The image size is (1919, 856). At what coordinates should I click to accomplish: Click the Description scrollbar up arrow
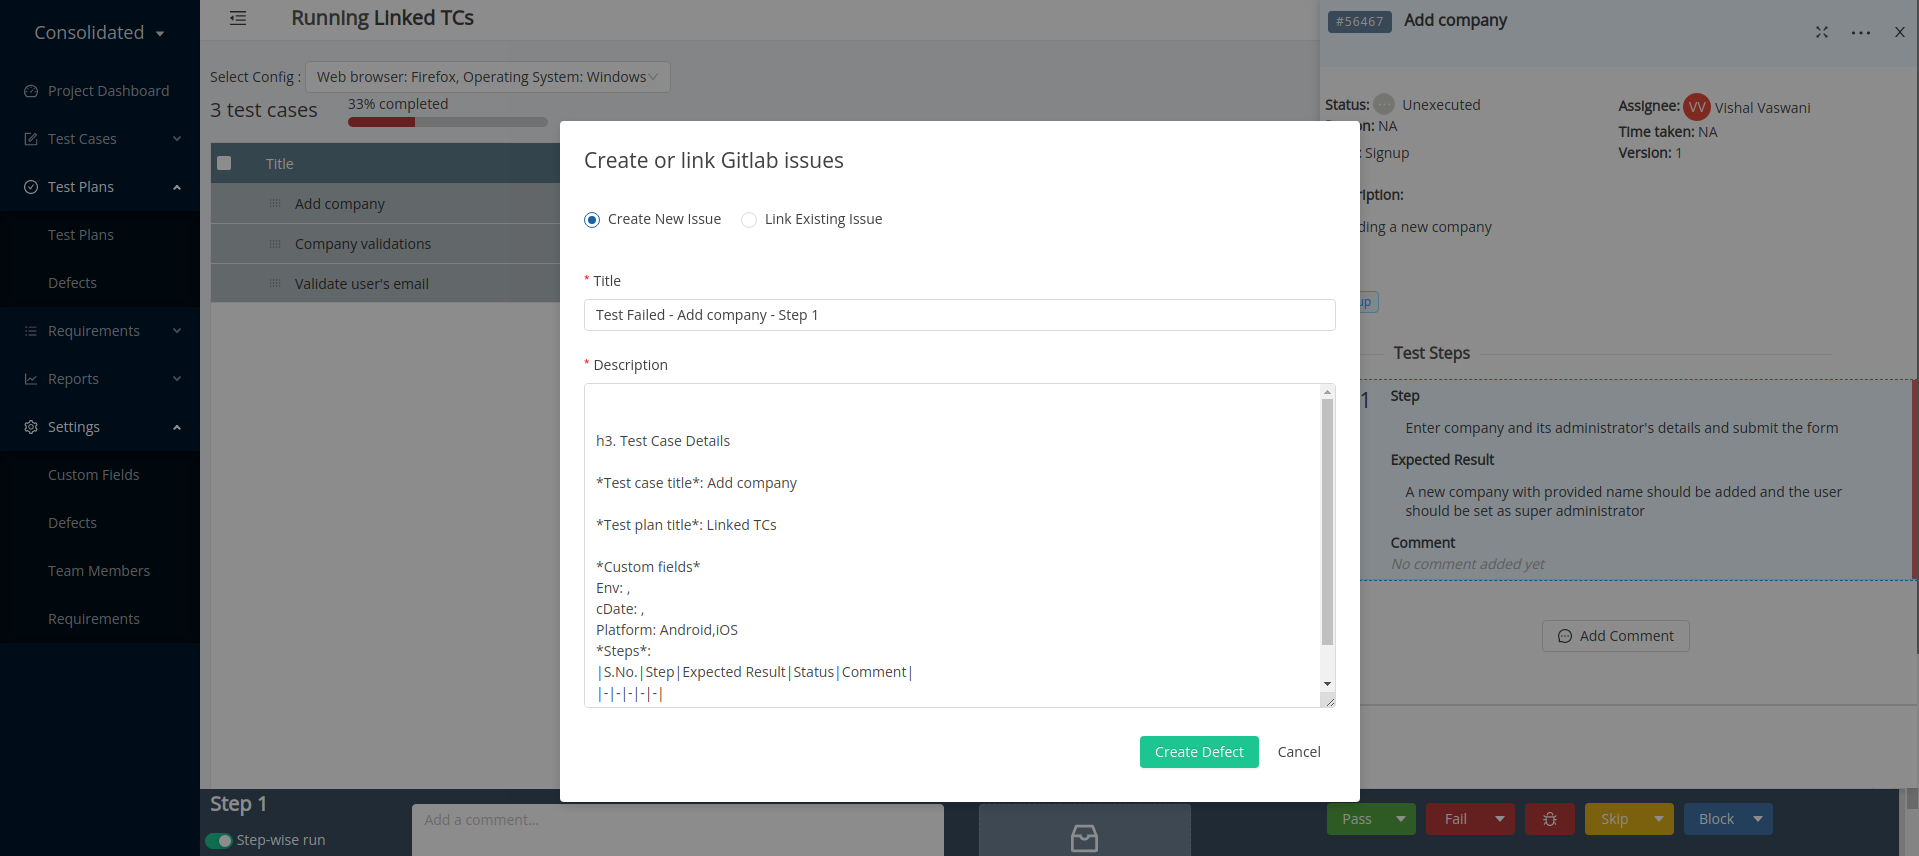[1327, 391]
